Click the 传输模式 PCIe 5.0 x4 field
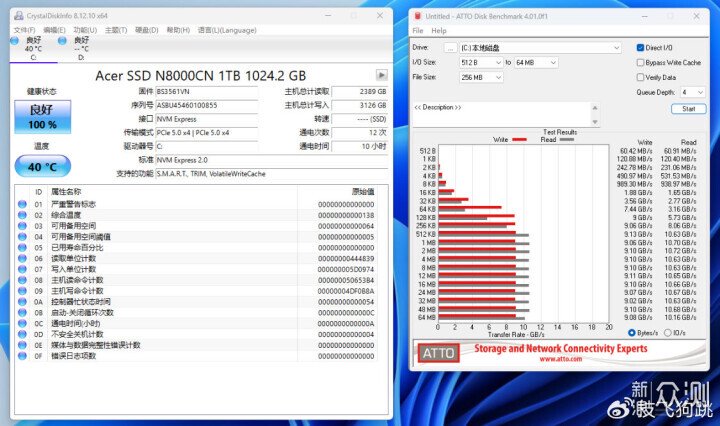The image size is (720, 426). [x=207, y=133]
